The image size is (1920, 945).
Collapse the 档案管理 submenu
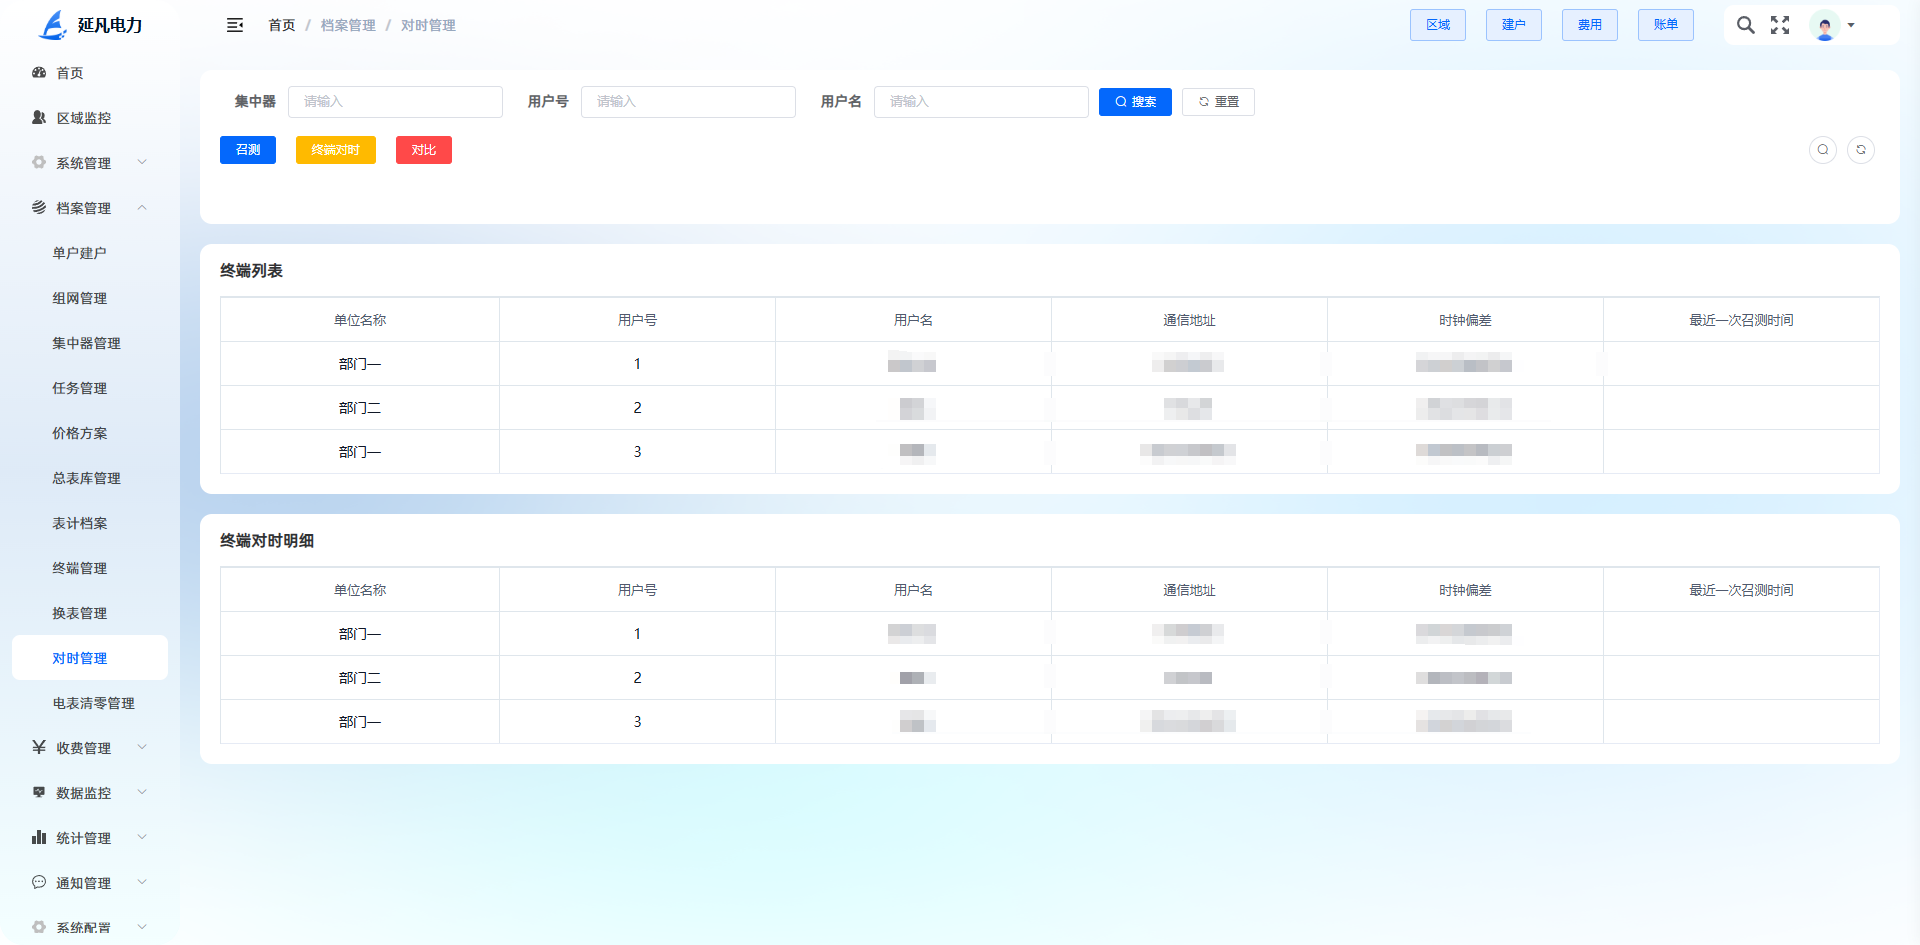point(90,208)
